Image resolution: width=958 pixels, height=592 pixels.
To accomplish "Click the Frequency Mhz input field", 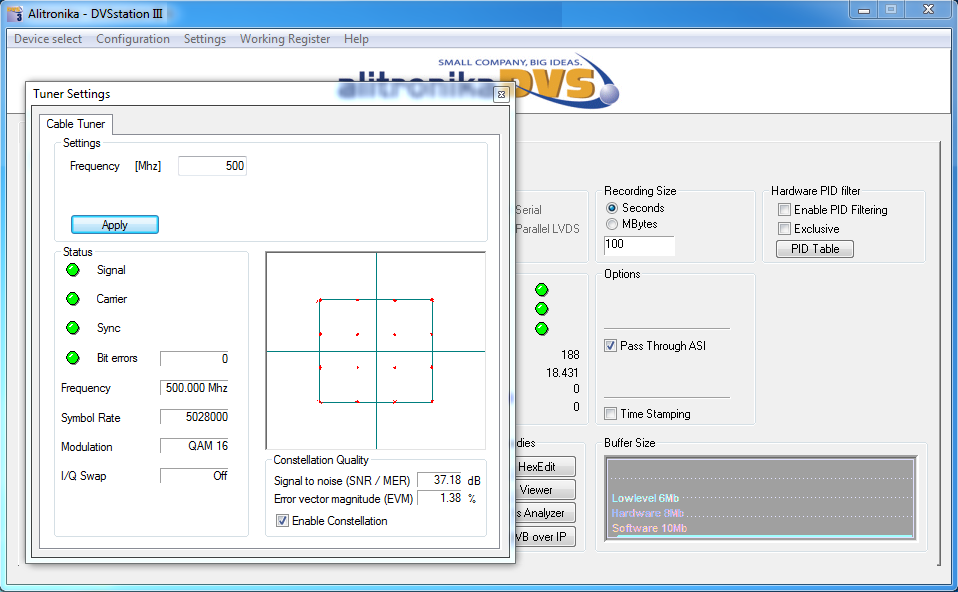I will click(212, 166).
